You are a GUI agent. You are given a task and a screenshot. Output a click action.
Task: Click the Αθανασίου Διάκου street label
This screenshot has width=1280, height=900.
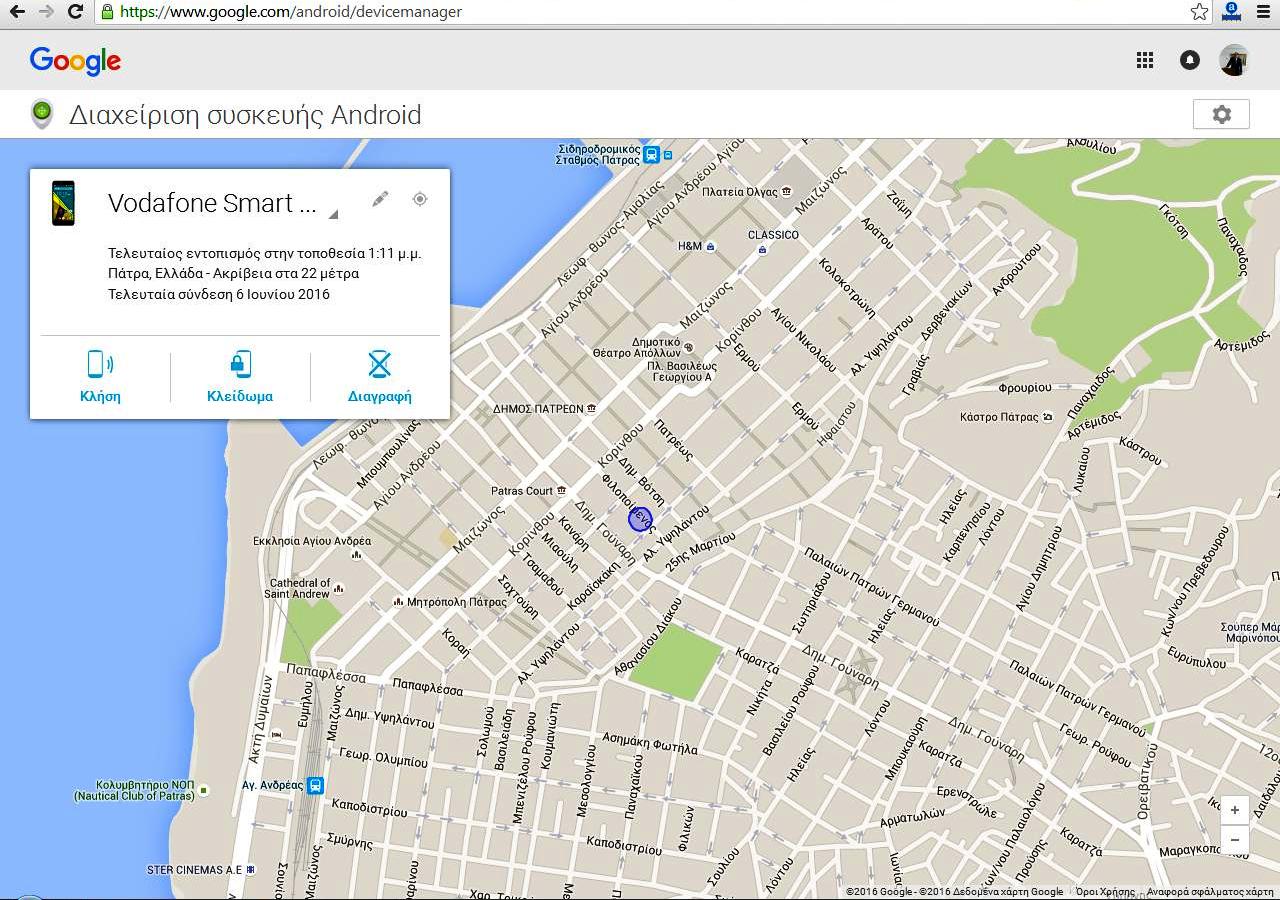point(650,636)
